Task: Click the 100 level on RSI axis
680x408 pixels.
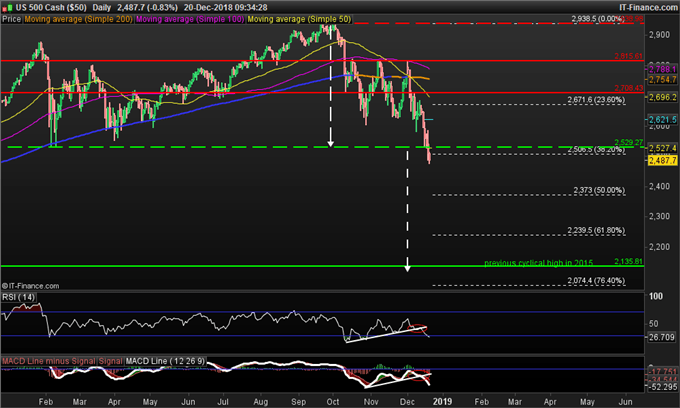Action: [x=656, y=296]
